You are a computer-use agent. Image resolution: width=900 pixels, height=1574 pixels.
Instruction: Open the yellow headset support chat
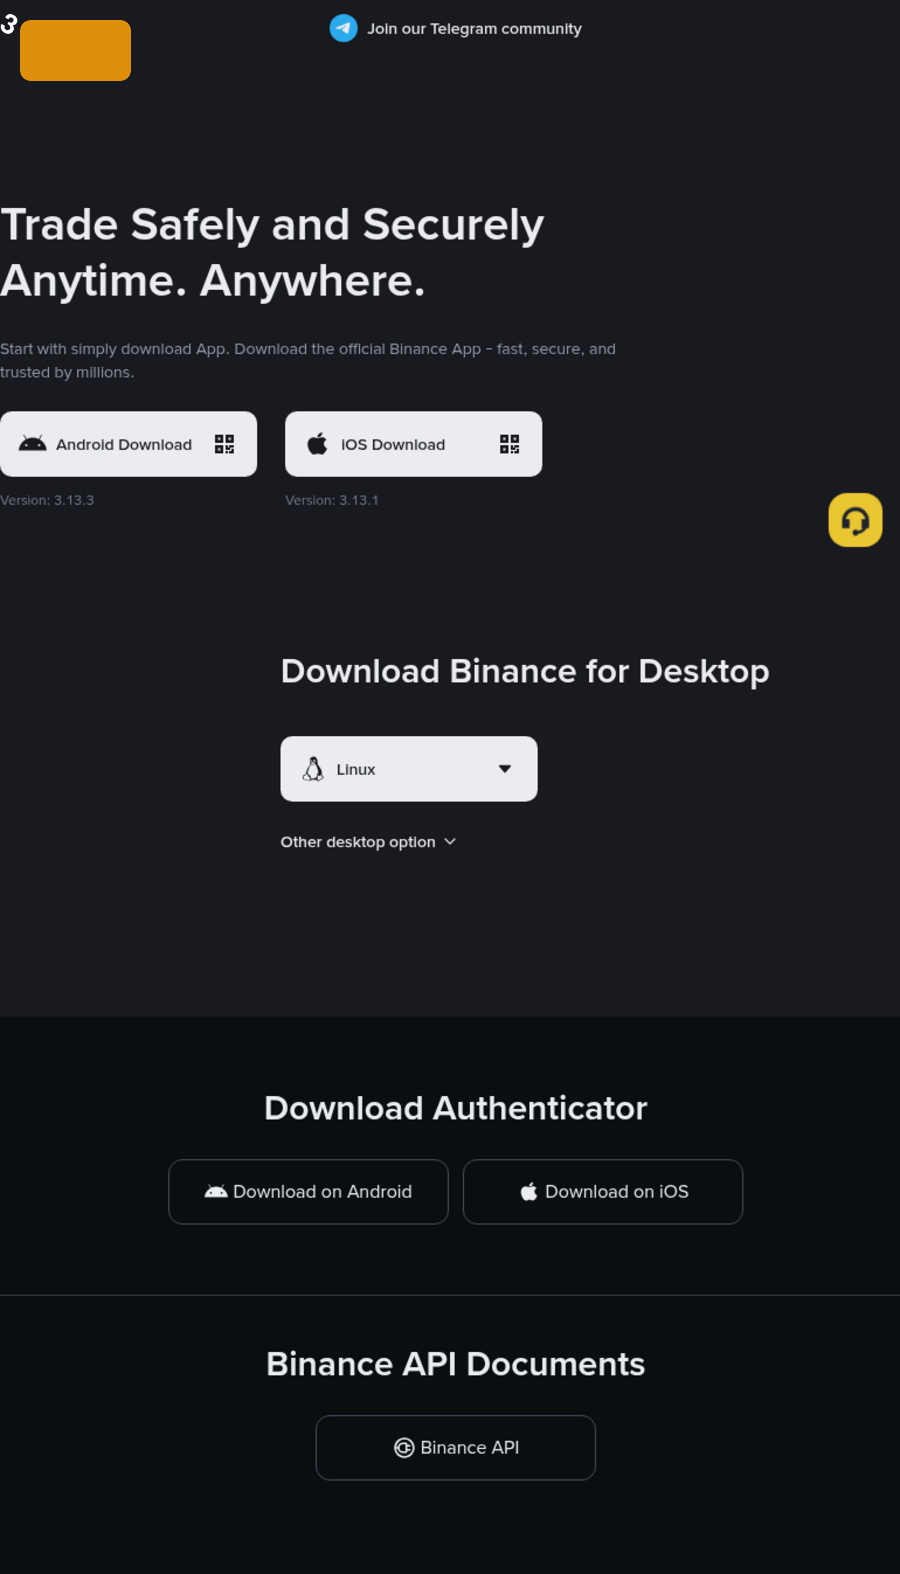coord(855,520)
